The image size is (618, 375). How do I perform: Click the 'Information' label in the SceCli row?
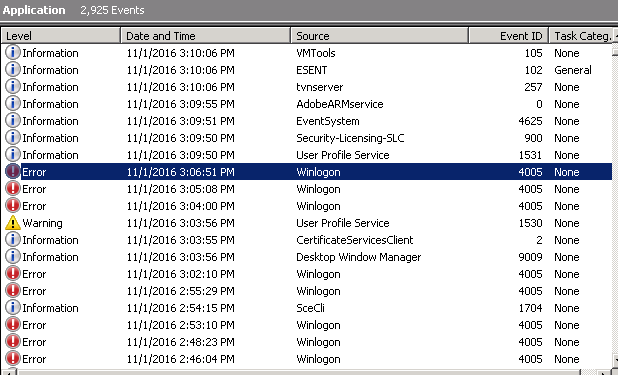tap(50, 308)
